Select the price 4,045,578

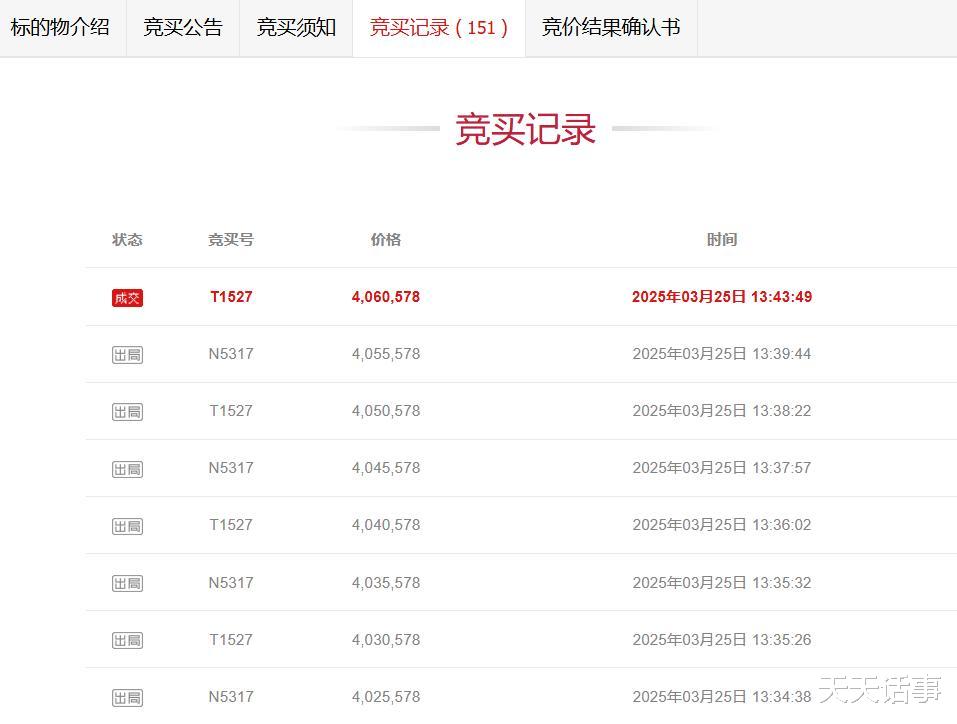[386, 468]
